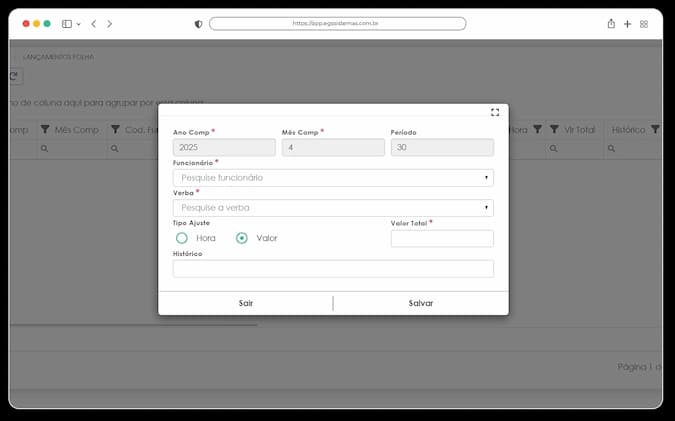Go forward with the browser forward arrow
The height and width of the screenshot is (421, 675).
[109, 24]
